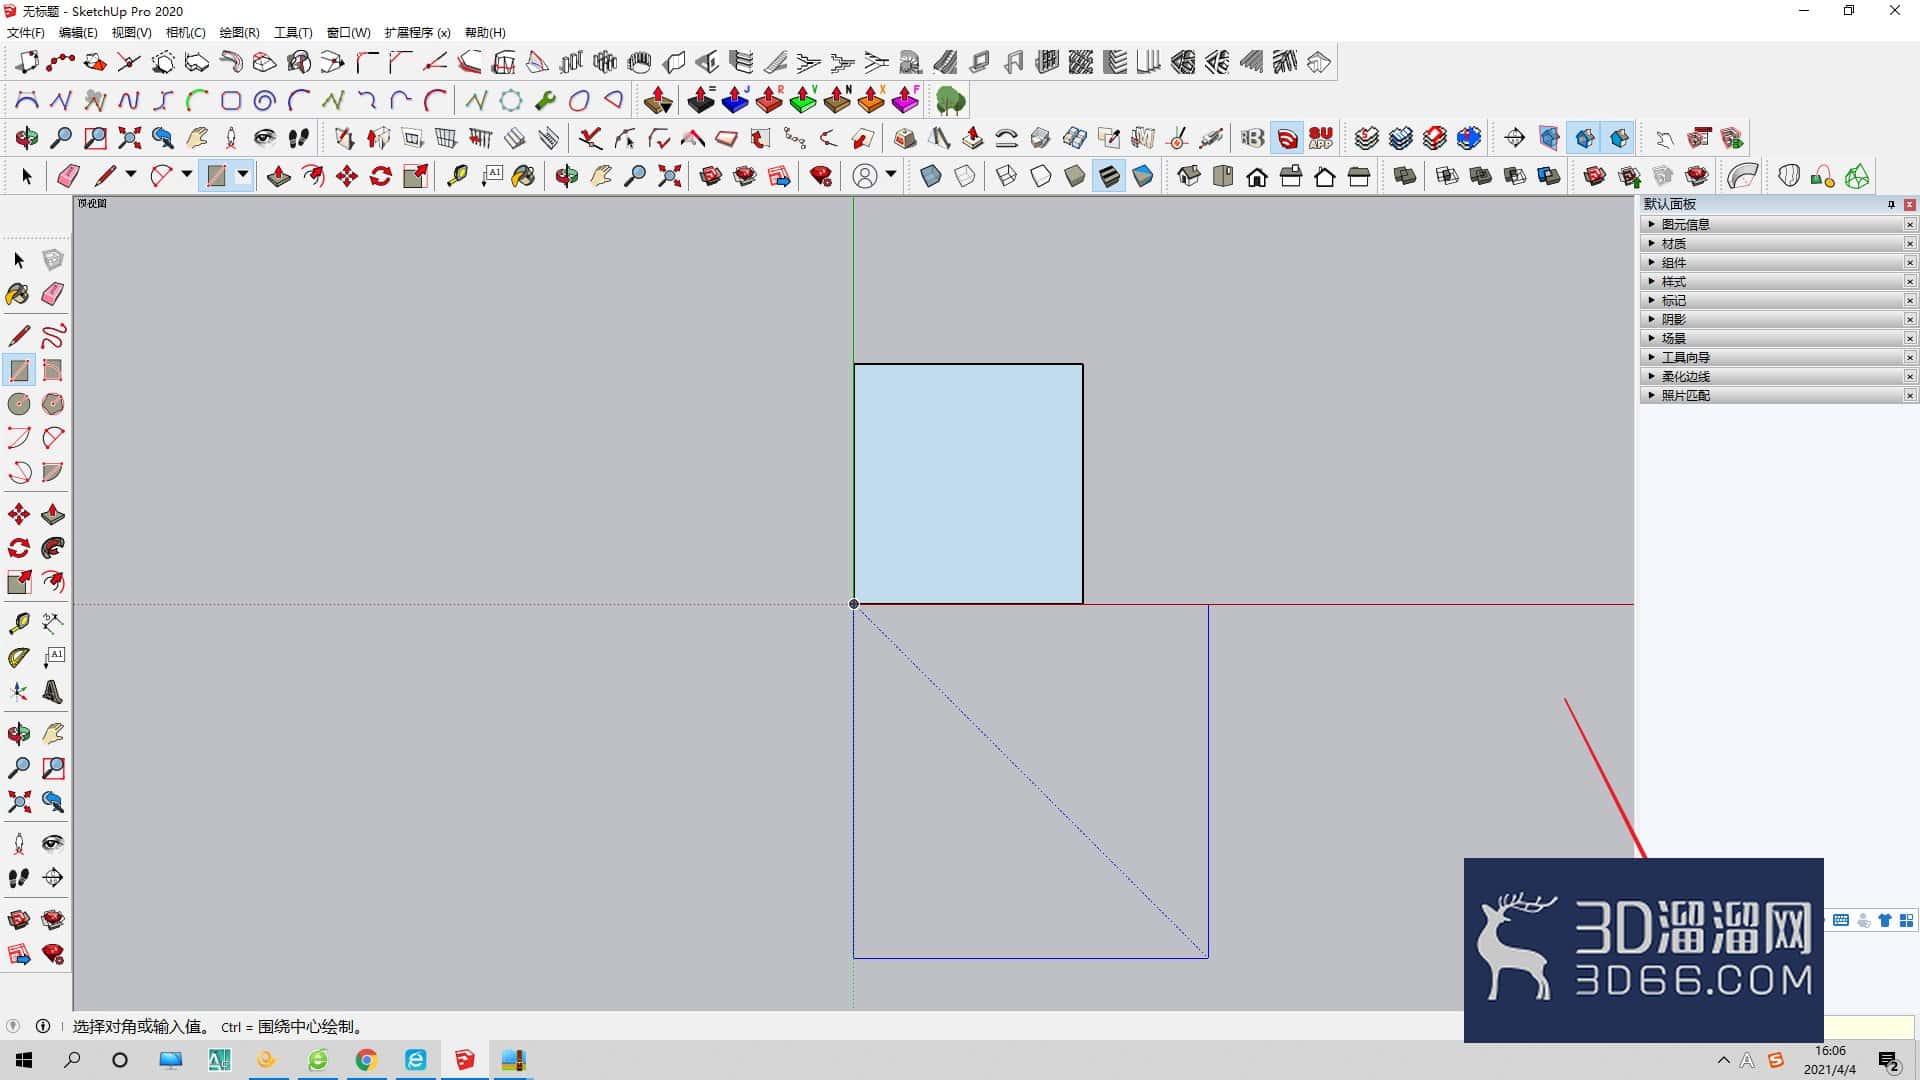Select the Eraser tool in left toolbar
Screen dimensions: 1920x1080
[53, 294]
